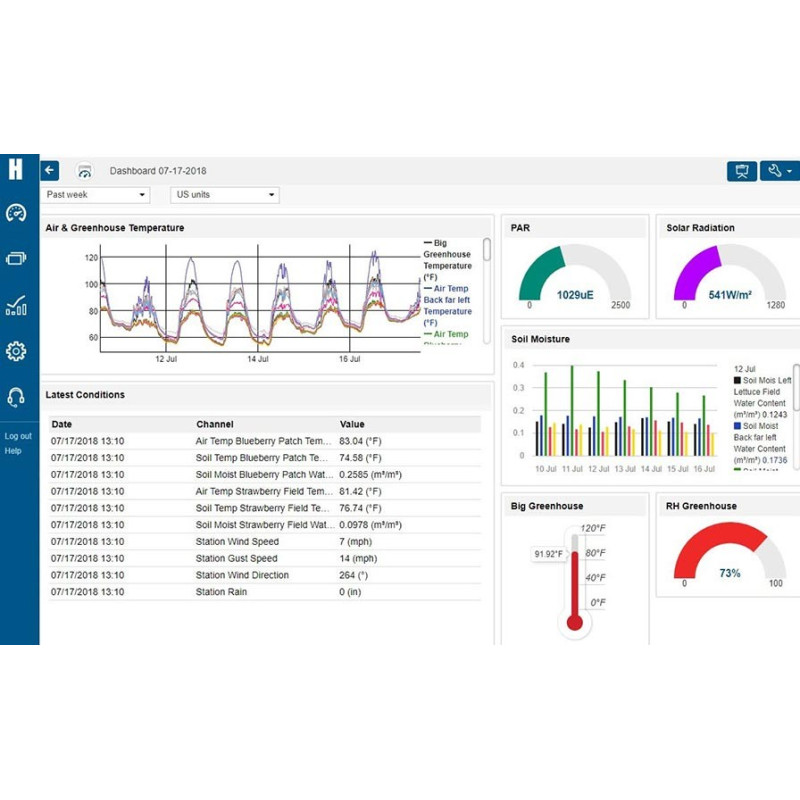Open the support headset icon
The width and height of the screenshot is (800, 800).
(16, 397)
